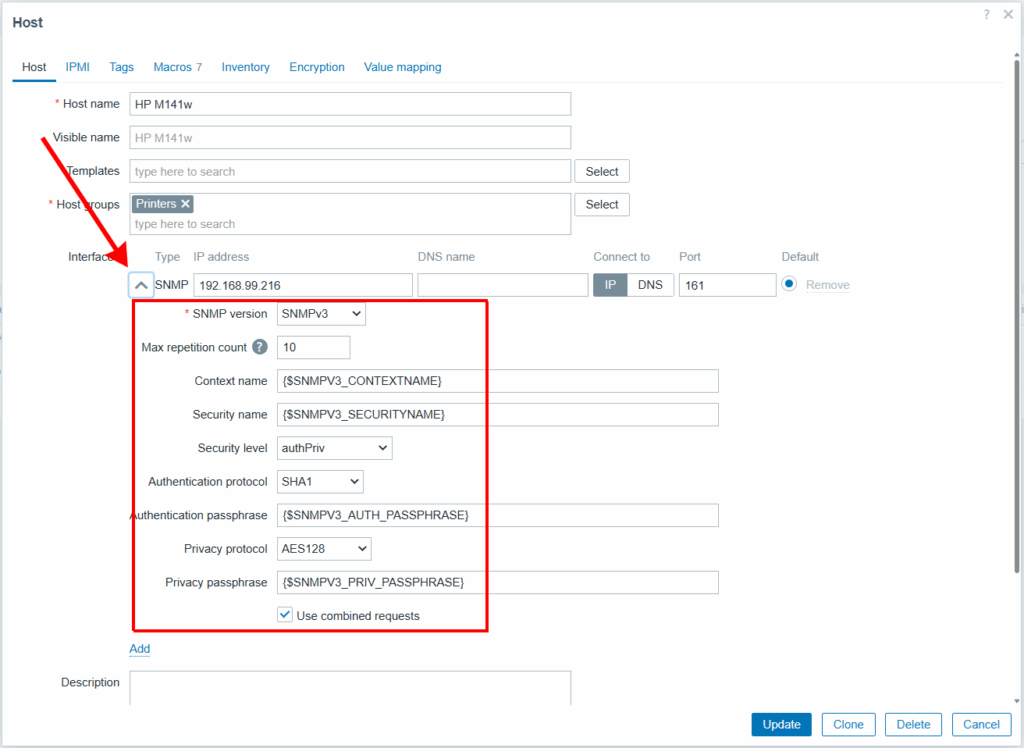
Task: Focus the Privacy passphrase field
Action: coord(498,582)
